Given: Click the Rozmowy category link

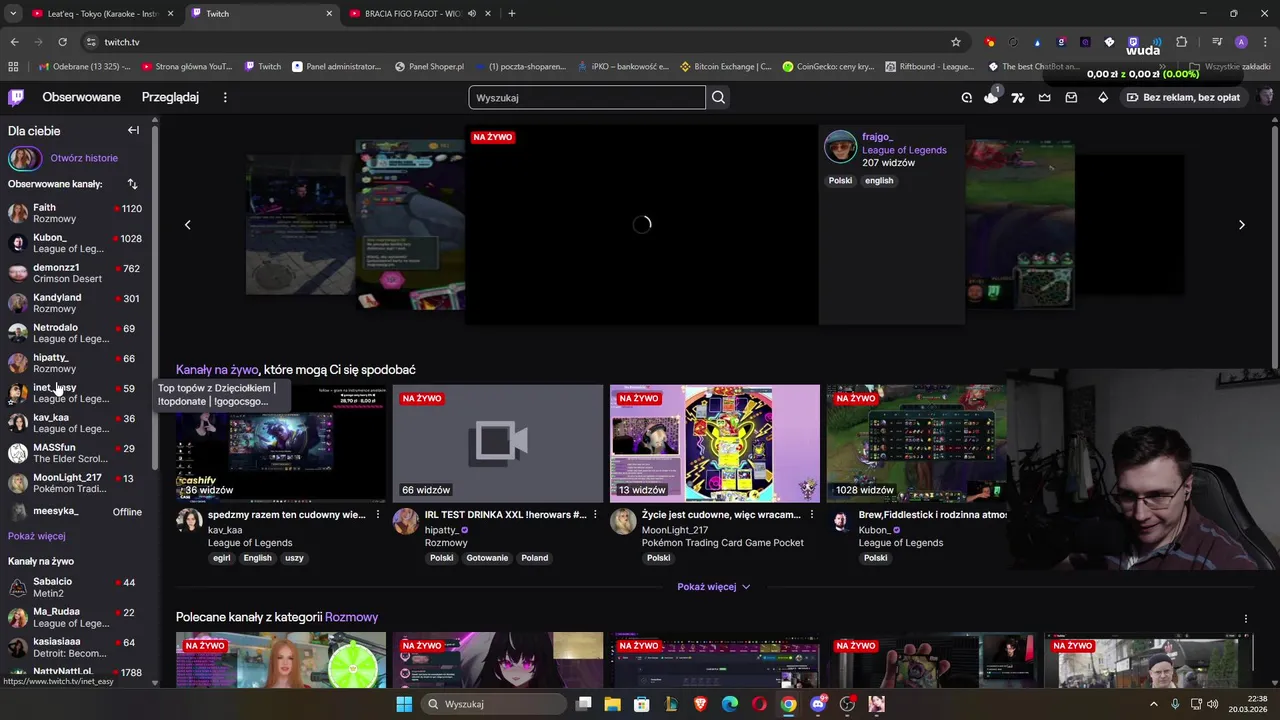Looking at the screenshot, I should pos(351,618).
